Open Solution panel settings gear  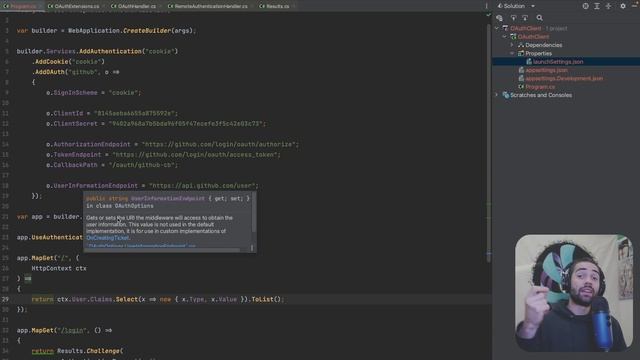(x=623, y=6)
